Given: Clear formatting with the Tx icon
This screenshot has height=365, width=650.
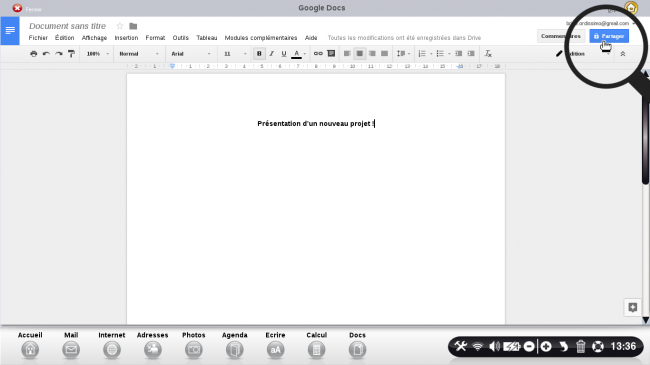Looking at the screenshot, I should 488,54.
